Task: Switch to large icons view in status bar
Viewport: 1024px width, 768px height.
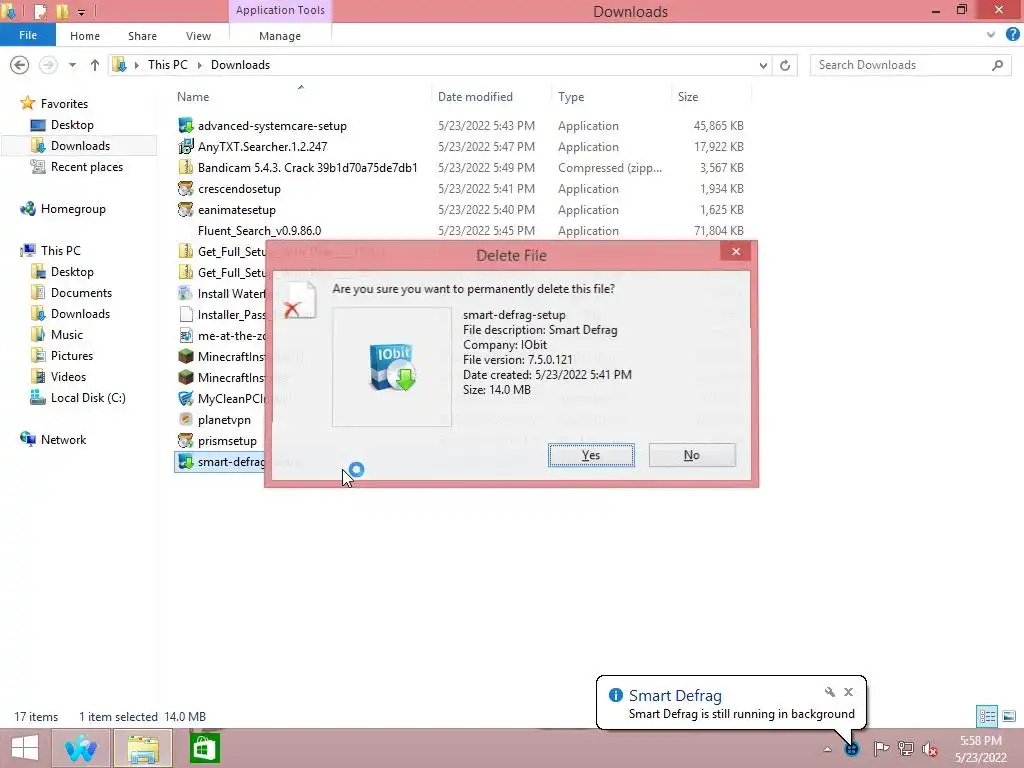Action: coord(1009,716)
